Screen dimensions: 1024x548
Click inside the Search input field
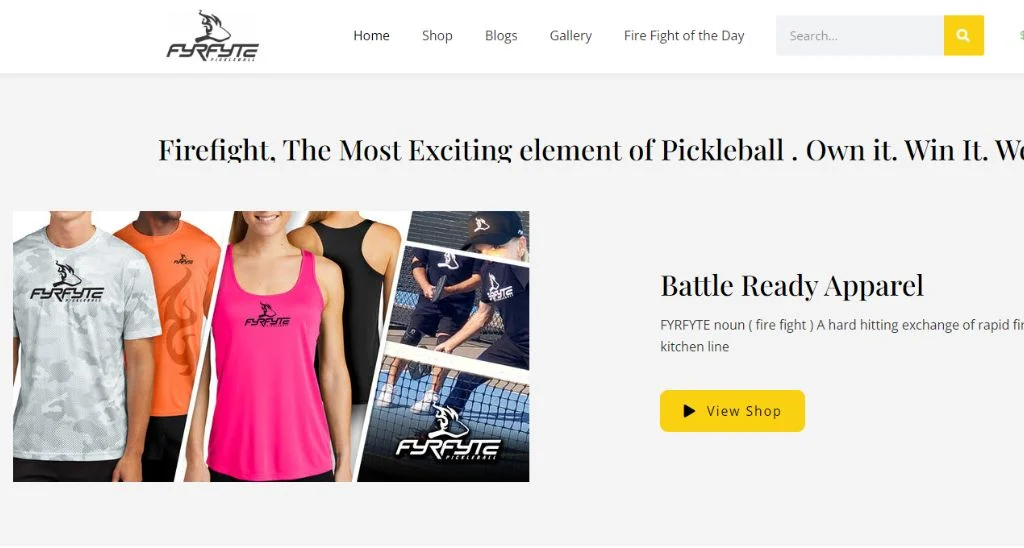pyautogui.click(x=859, y=35)
